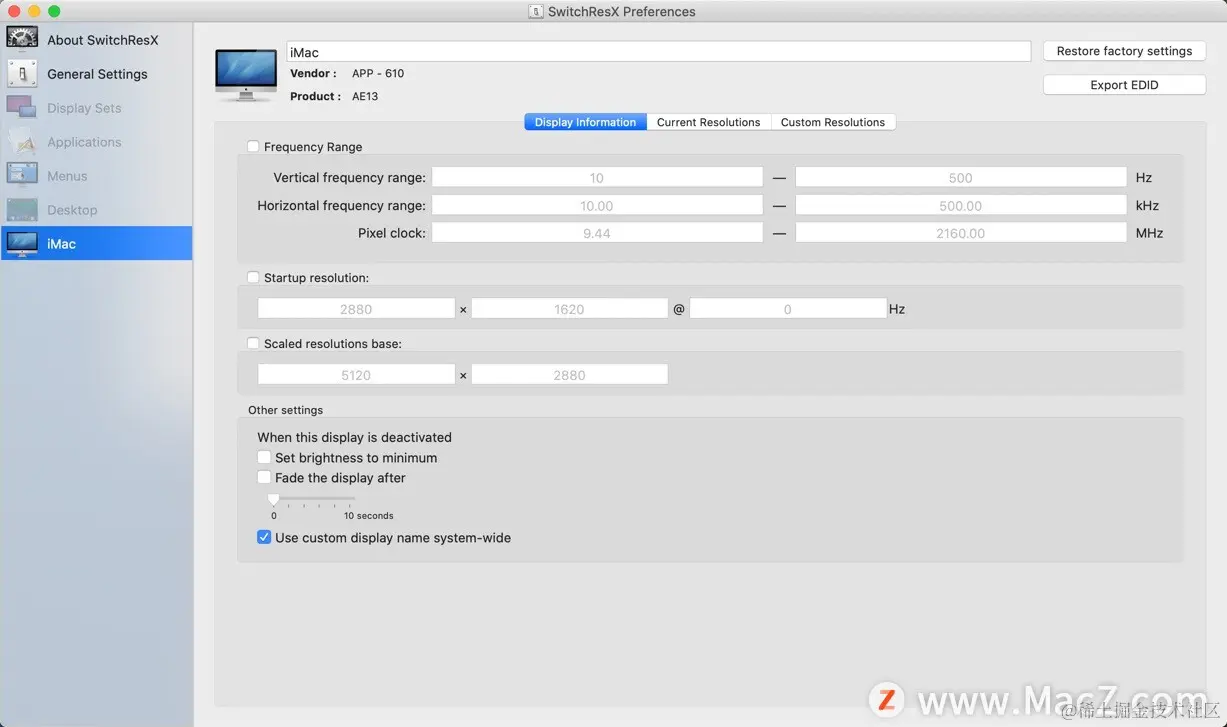
Task: Click the vertical frequency maximum field (500)
Action: click(x=961, y=177)
